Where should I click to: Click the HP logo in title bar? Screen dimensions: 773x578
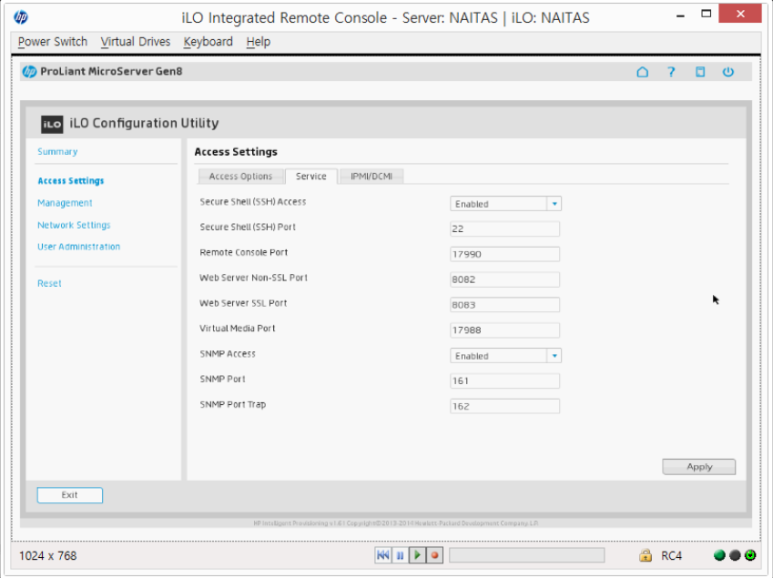[x=21, y=17]
